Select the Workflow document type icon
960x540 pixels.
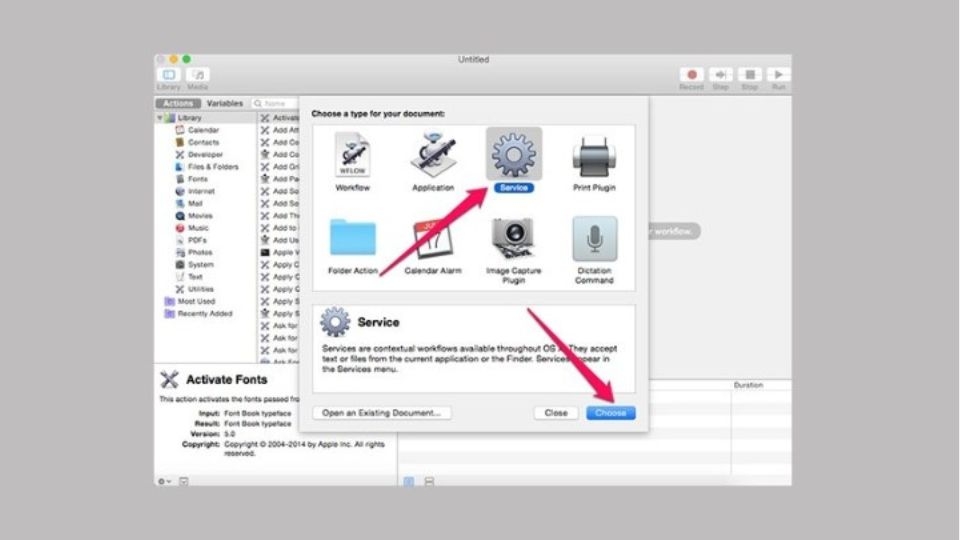(x=352, y=156)
